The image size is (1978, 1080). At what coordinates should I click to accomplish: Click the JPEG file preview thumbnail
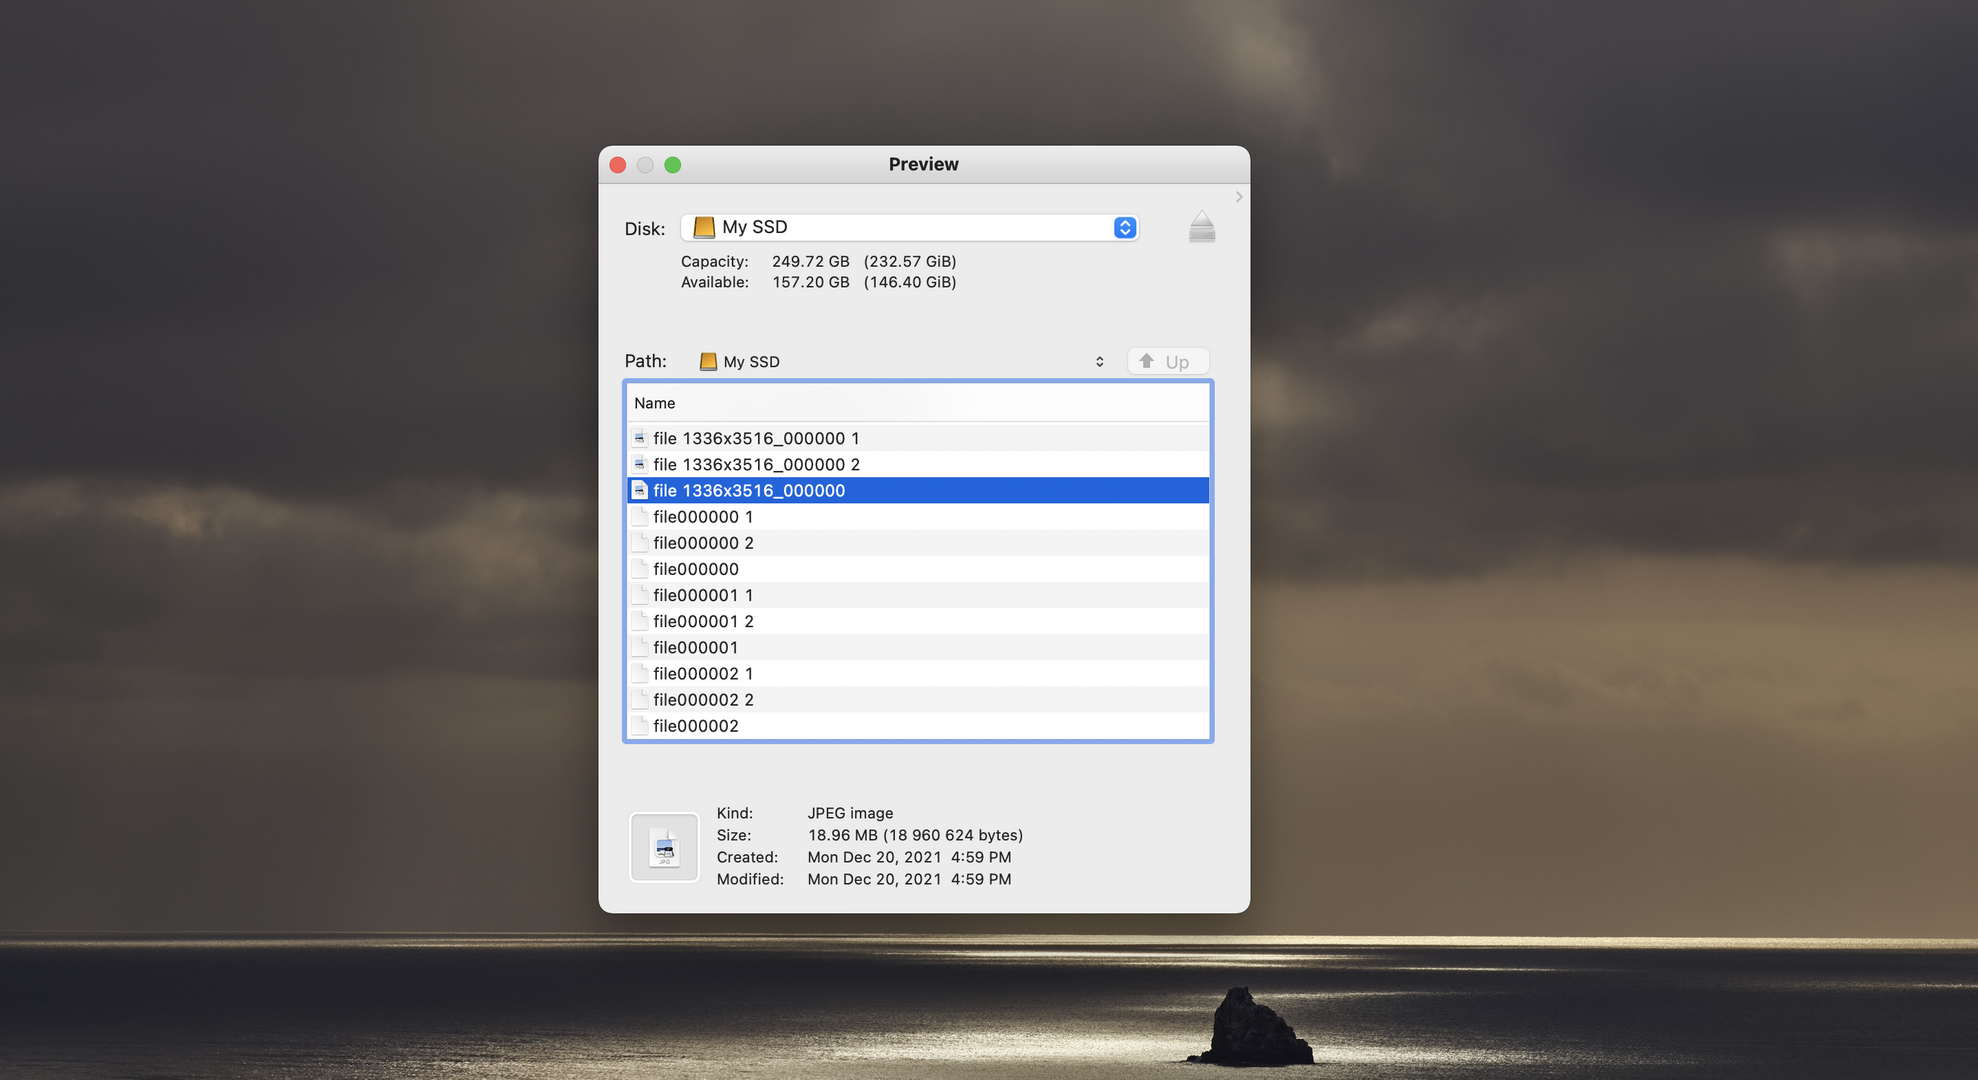(x=664, y=848)
